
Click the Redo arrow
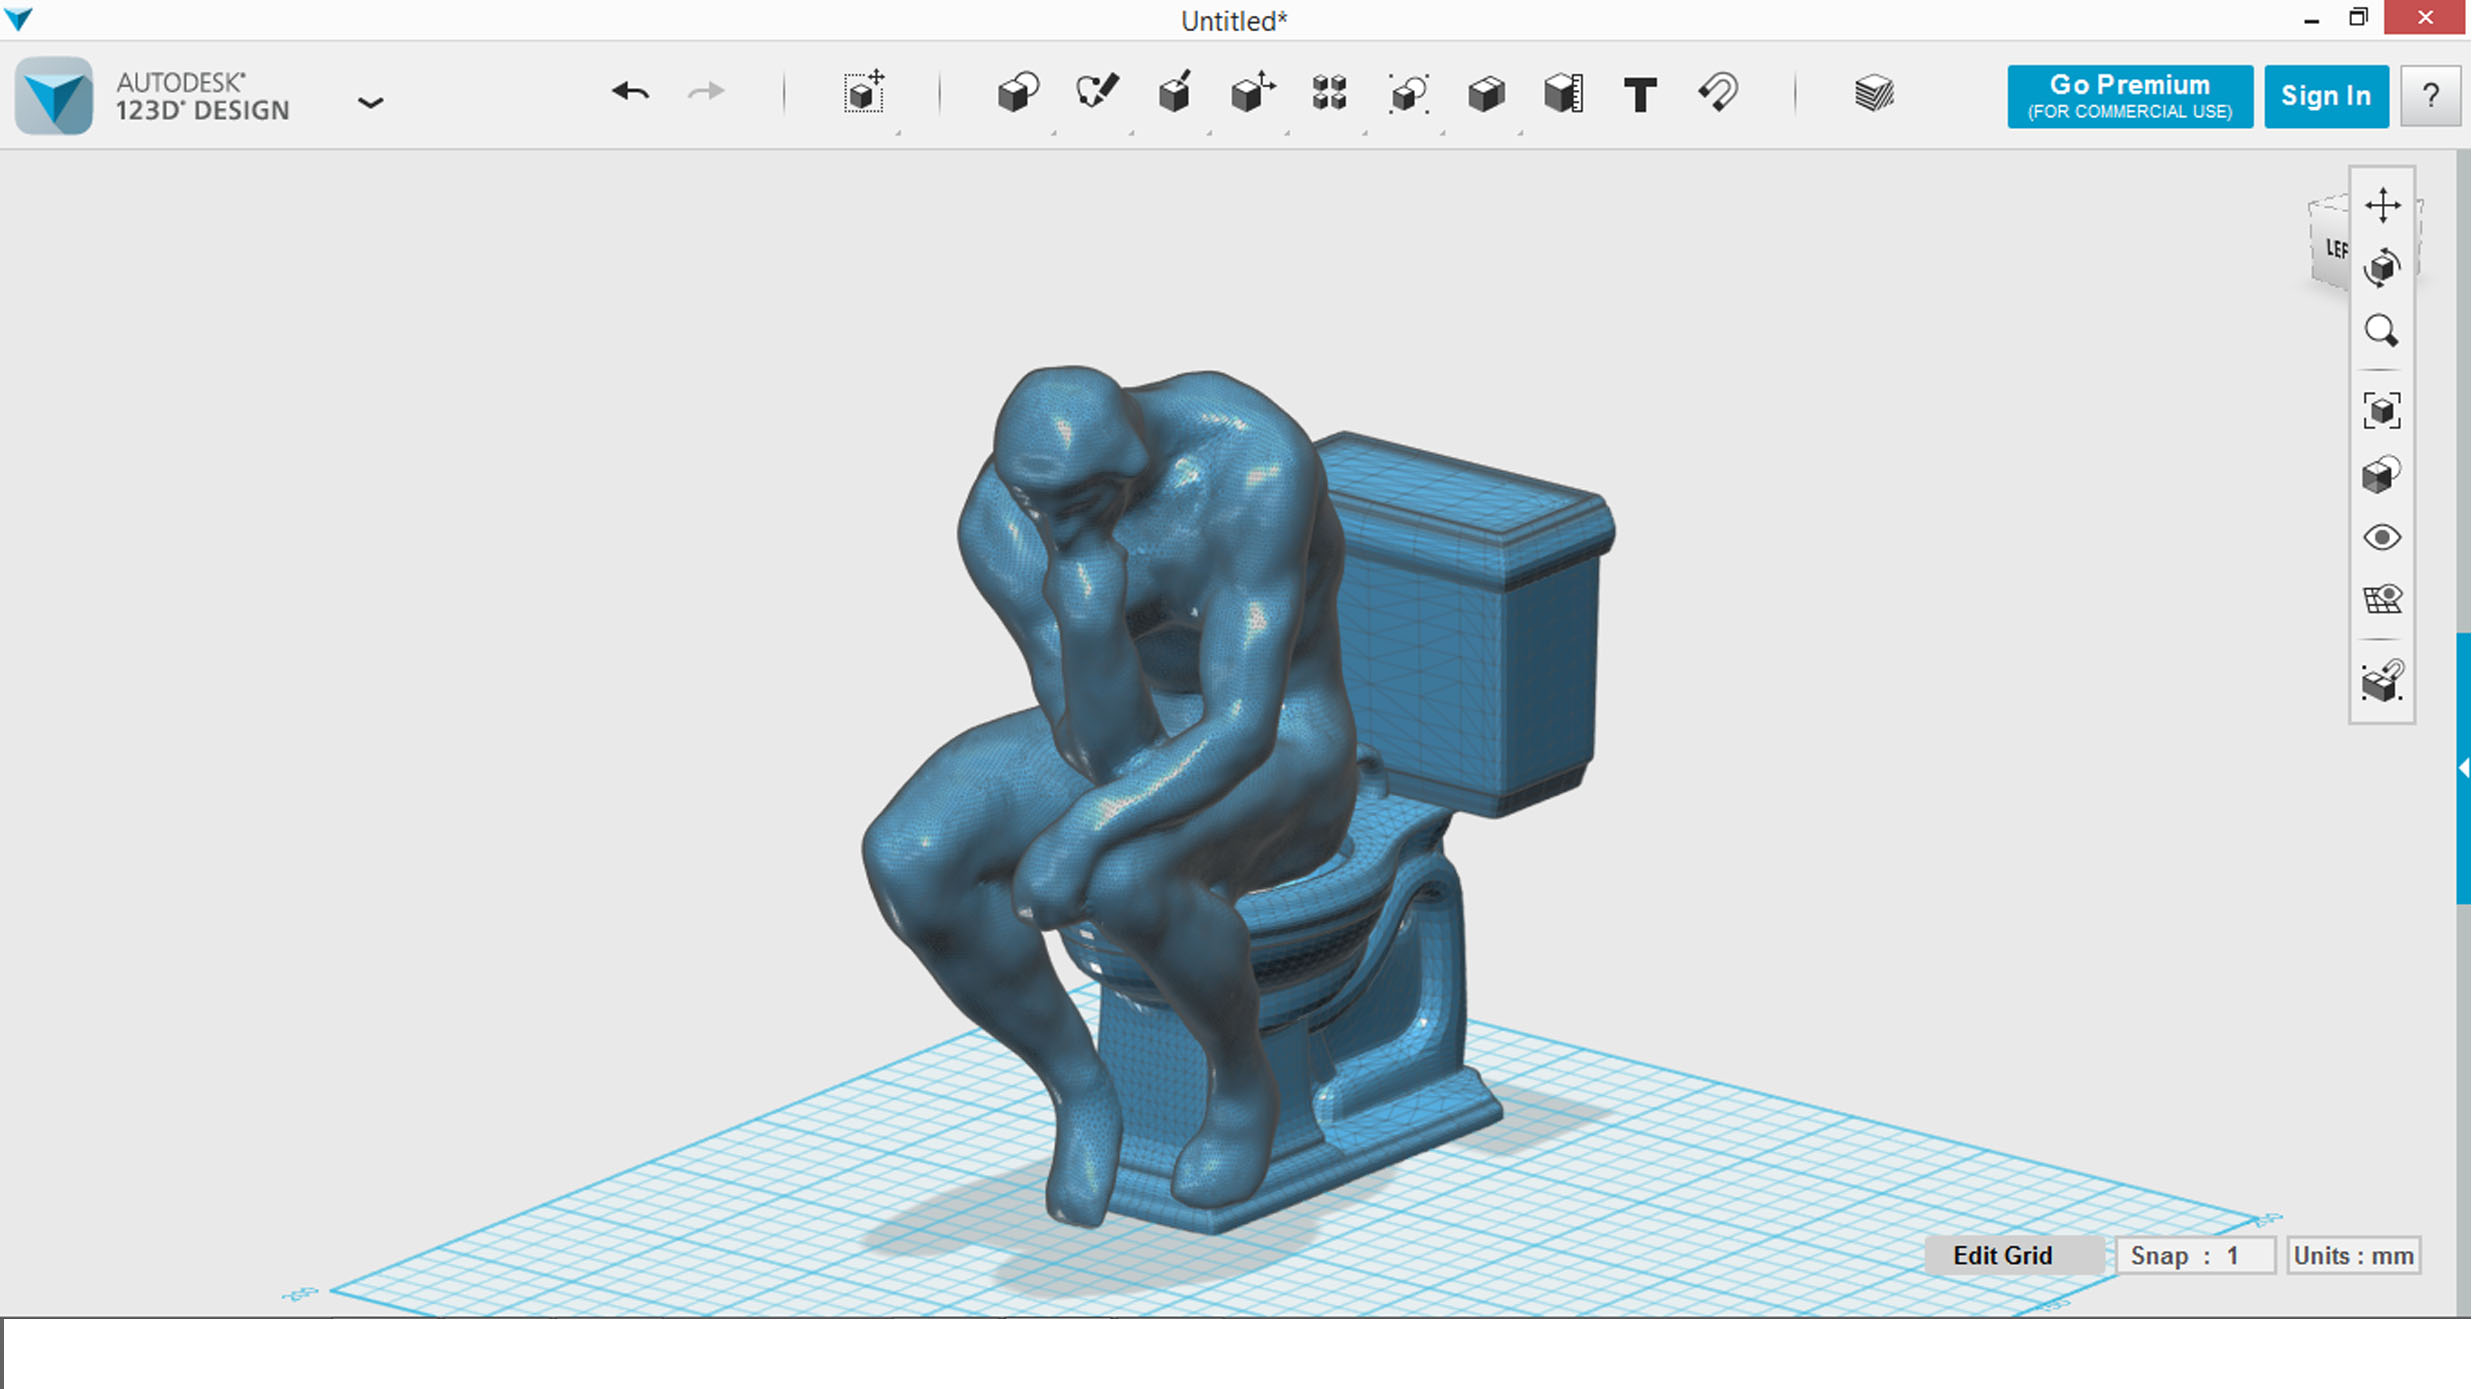click(706, 93)
